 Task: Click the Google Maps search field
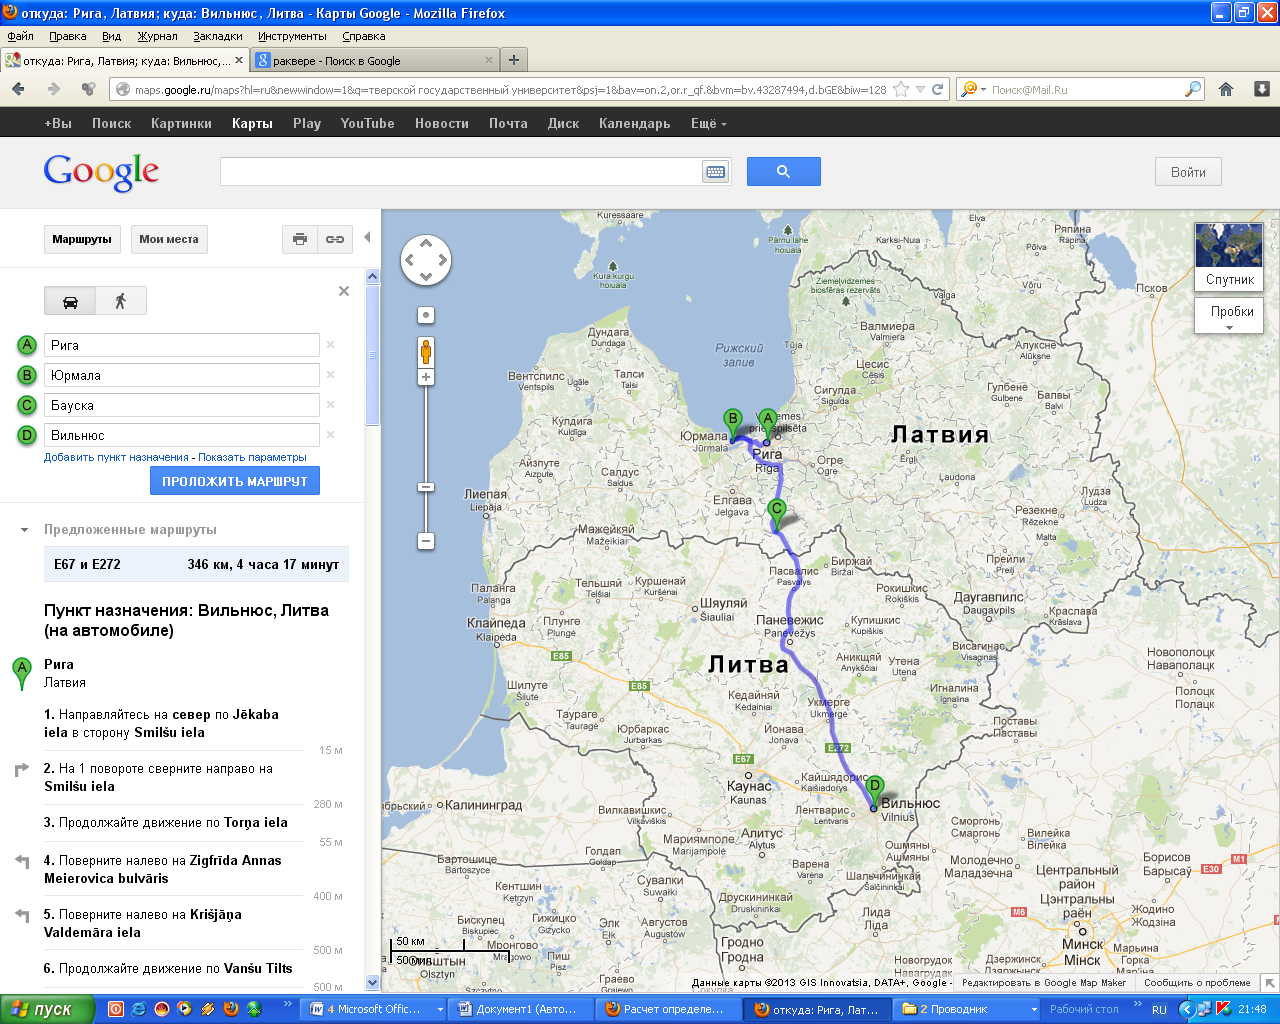(462, 172)
